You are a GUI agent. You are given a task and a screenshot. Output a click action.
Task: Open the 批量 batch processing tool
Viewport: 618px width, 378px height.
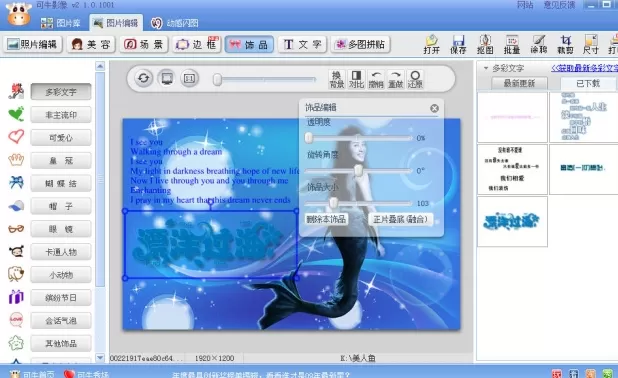512,44
